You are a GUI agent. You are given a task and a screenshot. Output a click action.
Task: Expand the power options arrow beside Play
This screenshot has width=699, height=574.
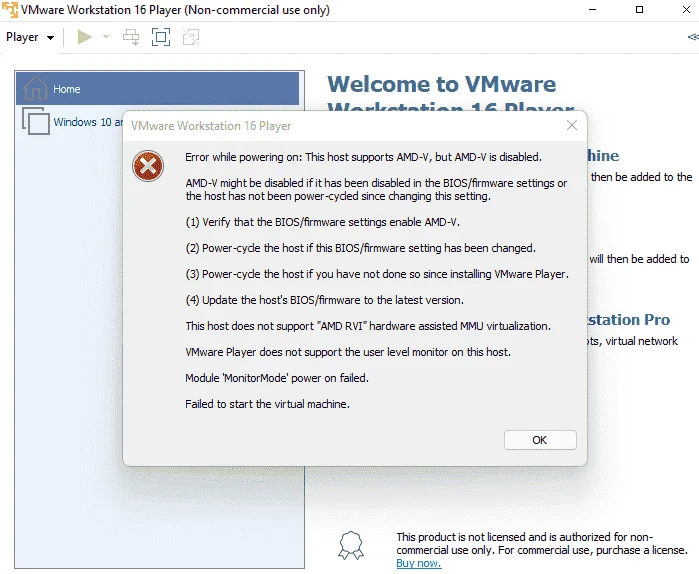(x=106, y=37)
